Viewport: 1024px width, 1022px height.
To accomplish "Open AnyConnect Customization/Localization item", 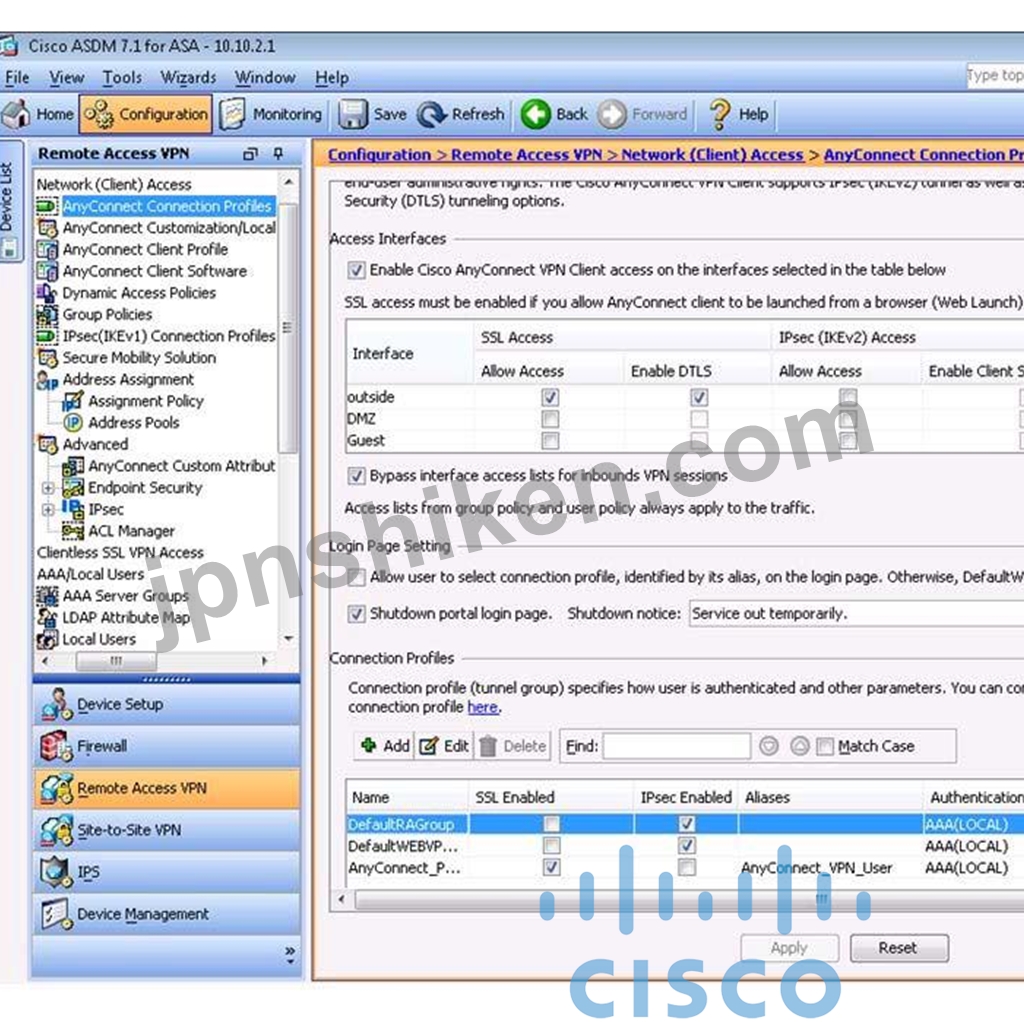I will click(169, 228).
